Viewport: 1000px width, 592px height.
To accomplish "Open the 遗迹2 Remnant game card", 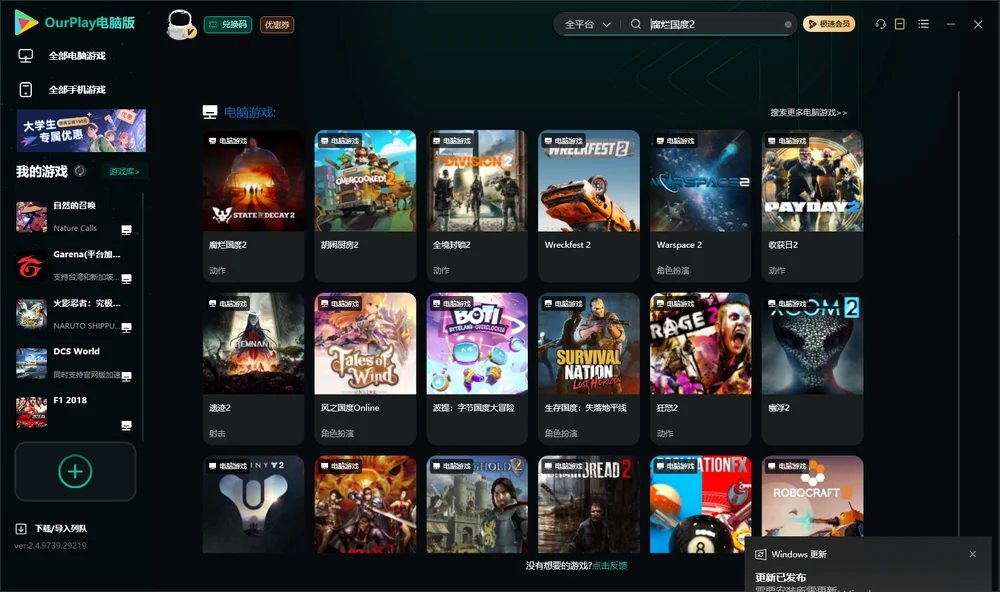I will (253, 369).
